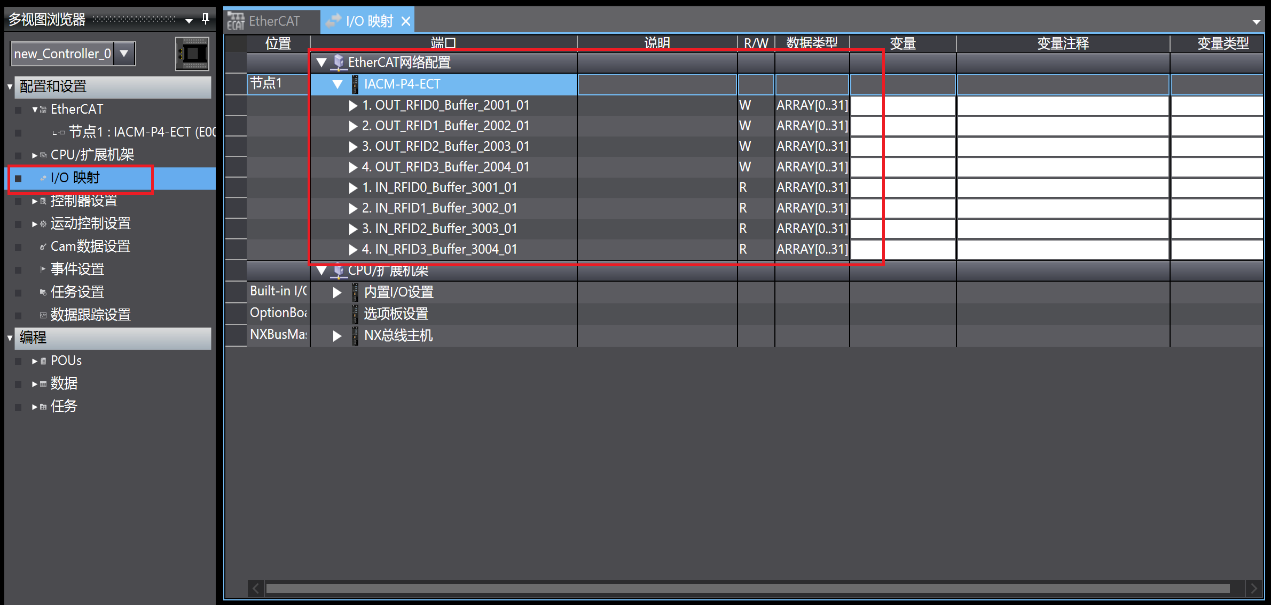Viewport: 1271px width, 605px height.
Task: Collapse the IACM-P4-ECT node
Action: coord(337,84)
